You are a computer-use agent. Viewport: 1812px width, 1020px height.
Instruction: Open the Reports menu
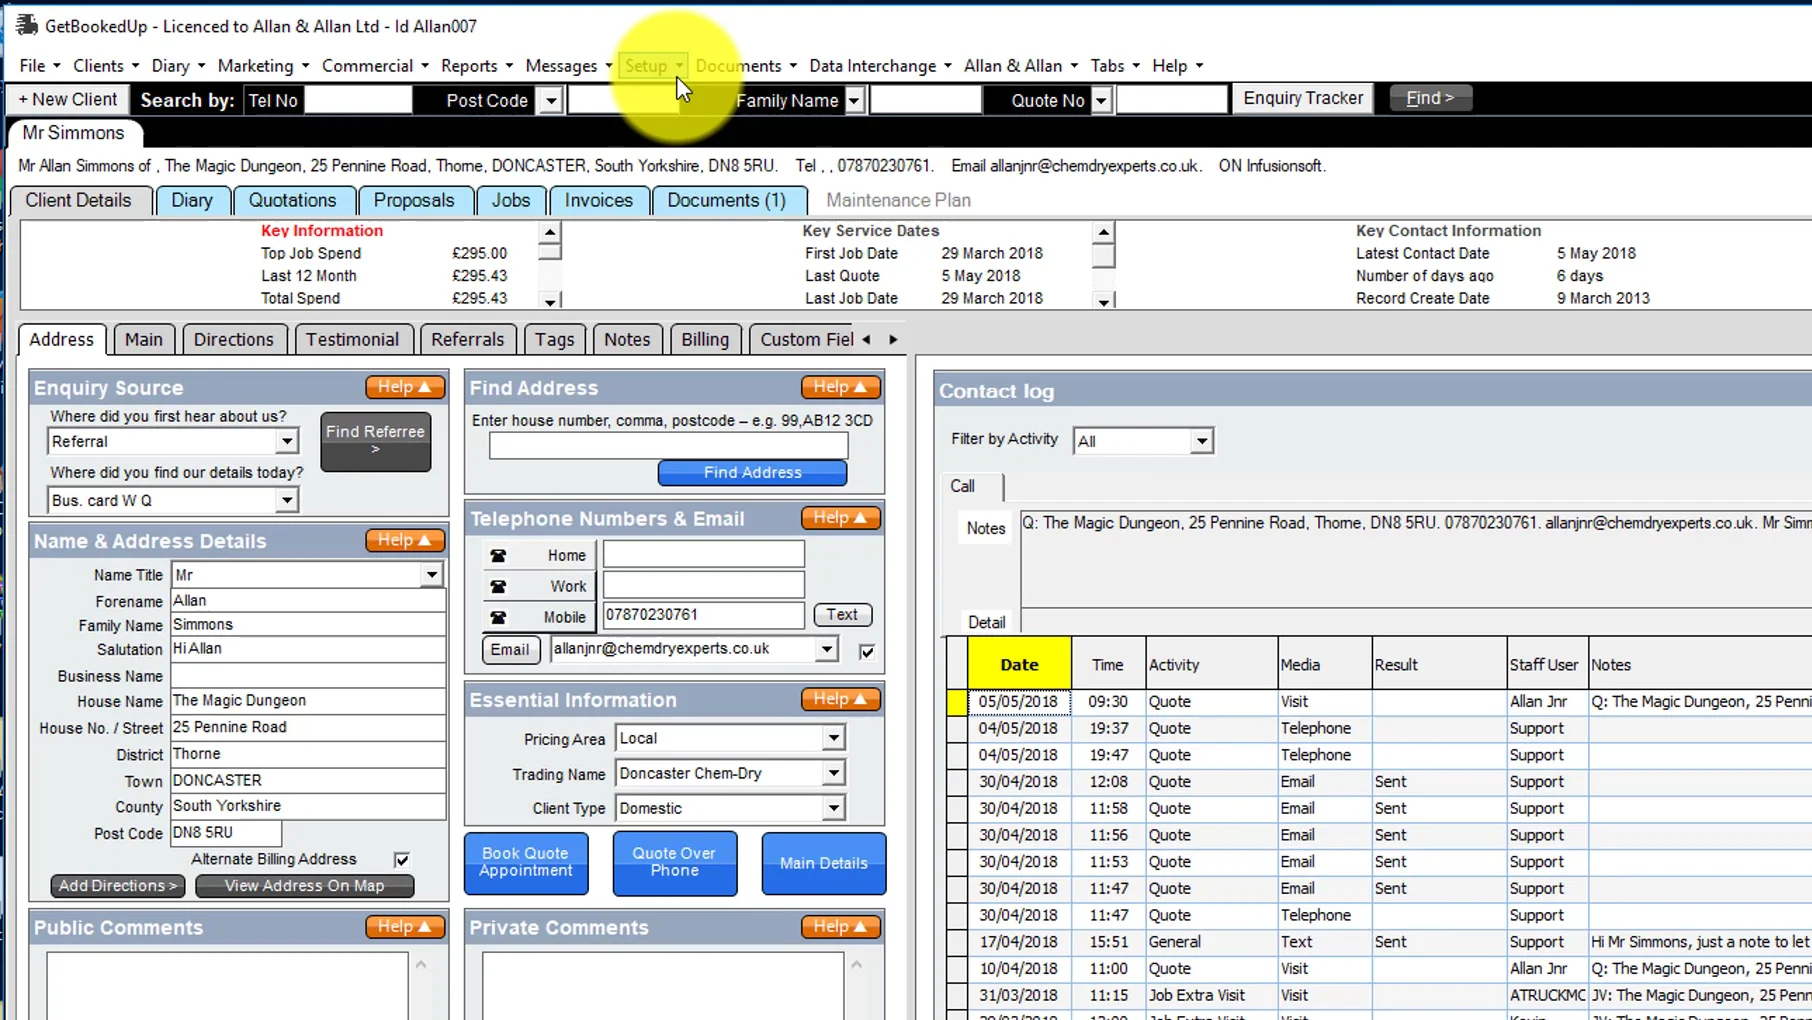pyautogui.click(x=476, y=66)
